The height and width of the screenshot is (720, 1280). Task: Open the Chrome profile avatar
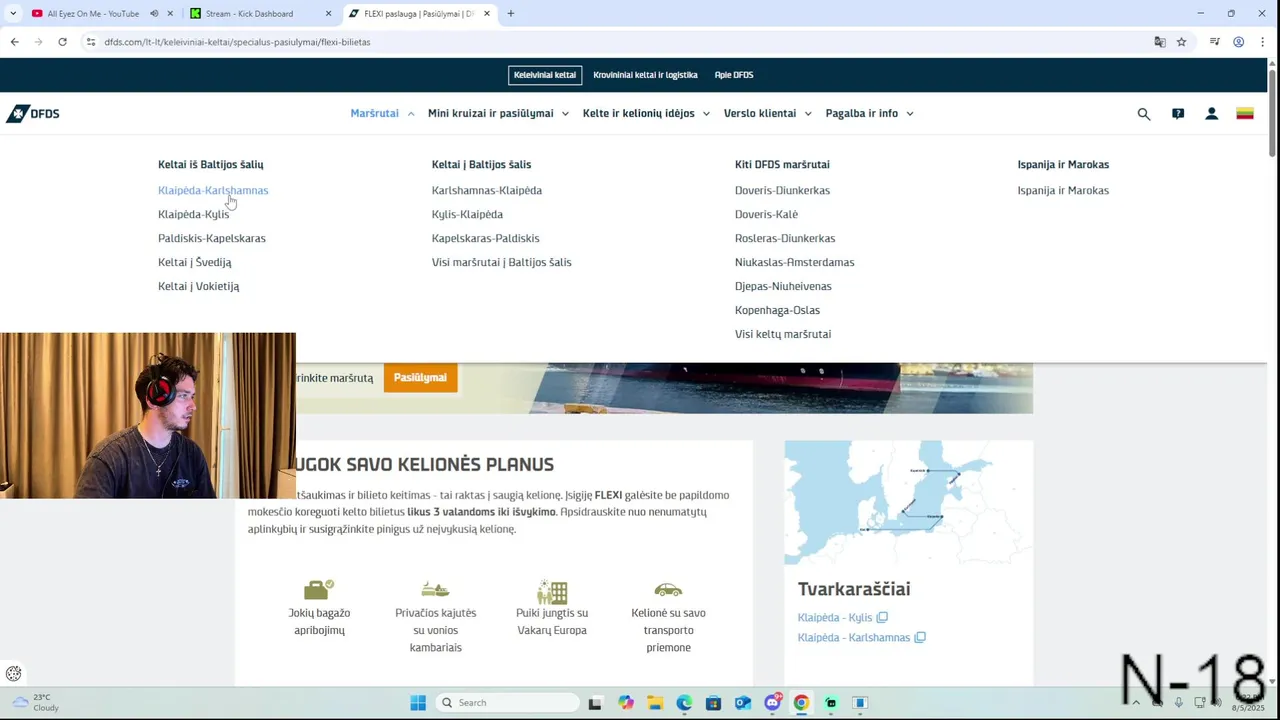[x=1238, y=42]
